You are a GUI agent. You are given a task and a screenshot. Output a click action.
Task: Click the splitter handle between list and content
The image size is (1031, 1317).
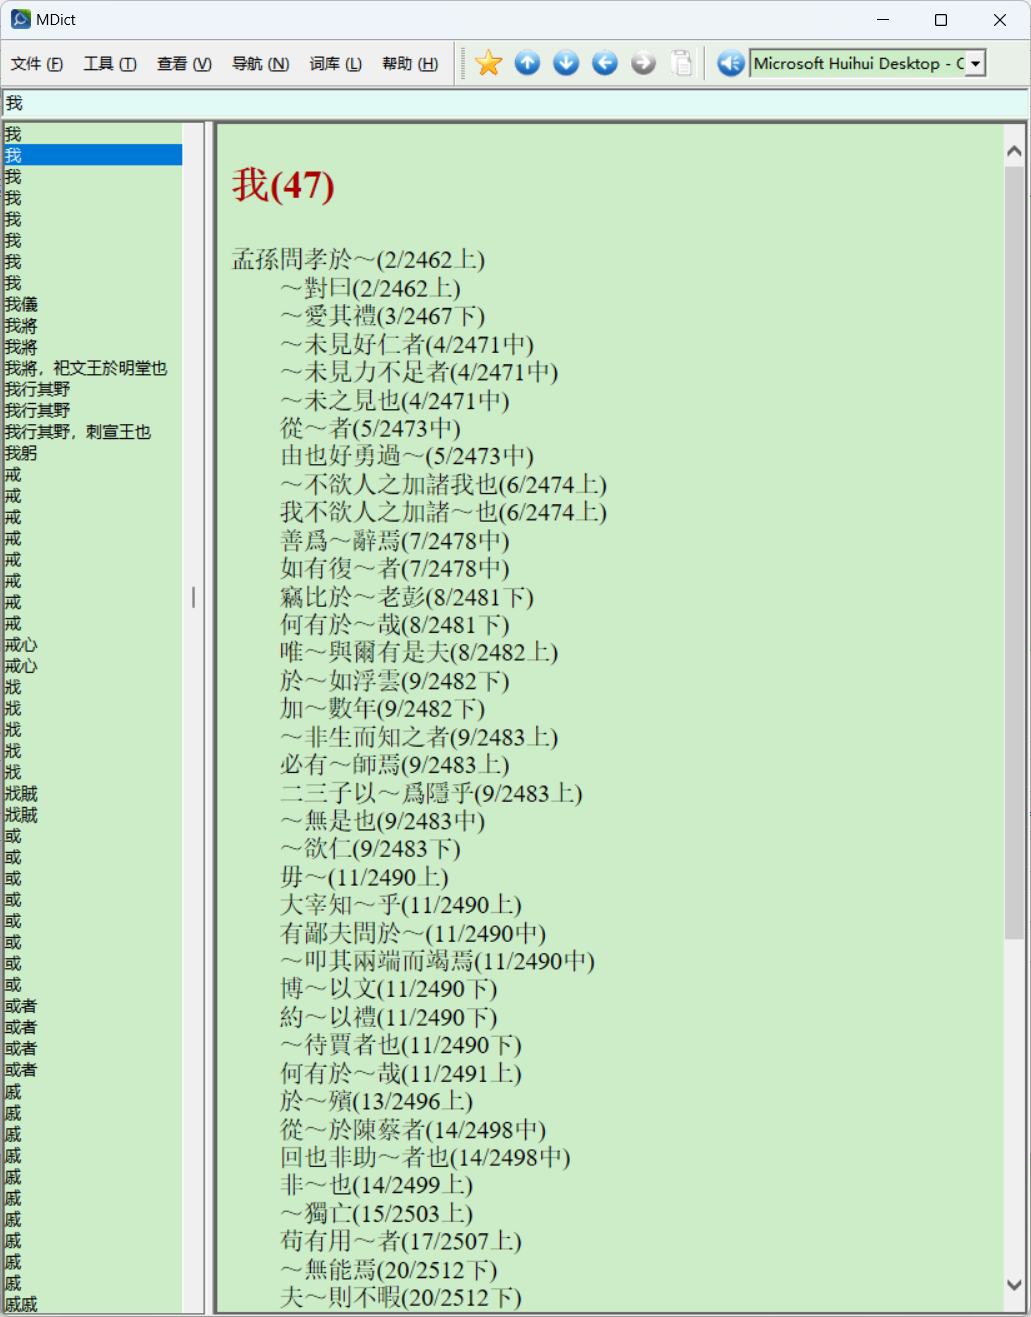(193, 598)
